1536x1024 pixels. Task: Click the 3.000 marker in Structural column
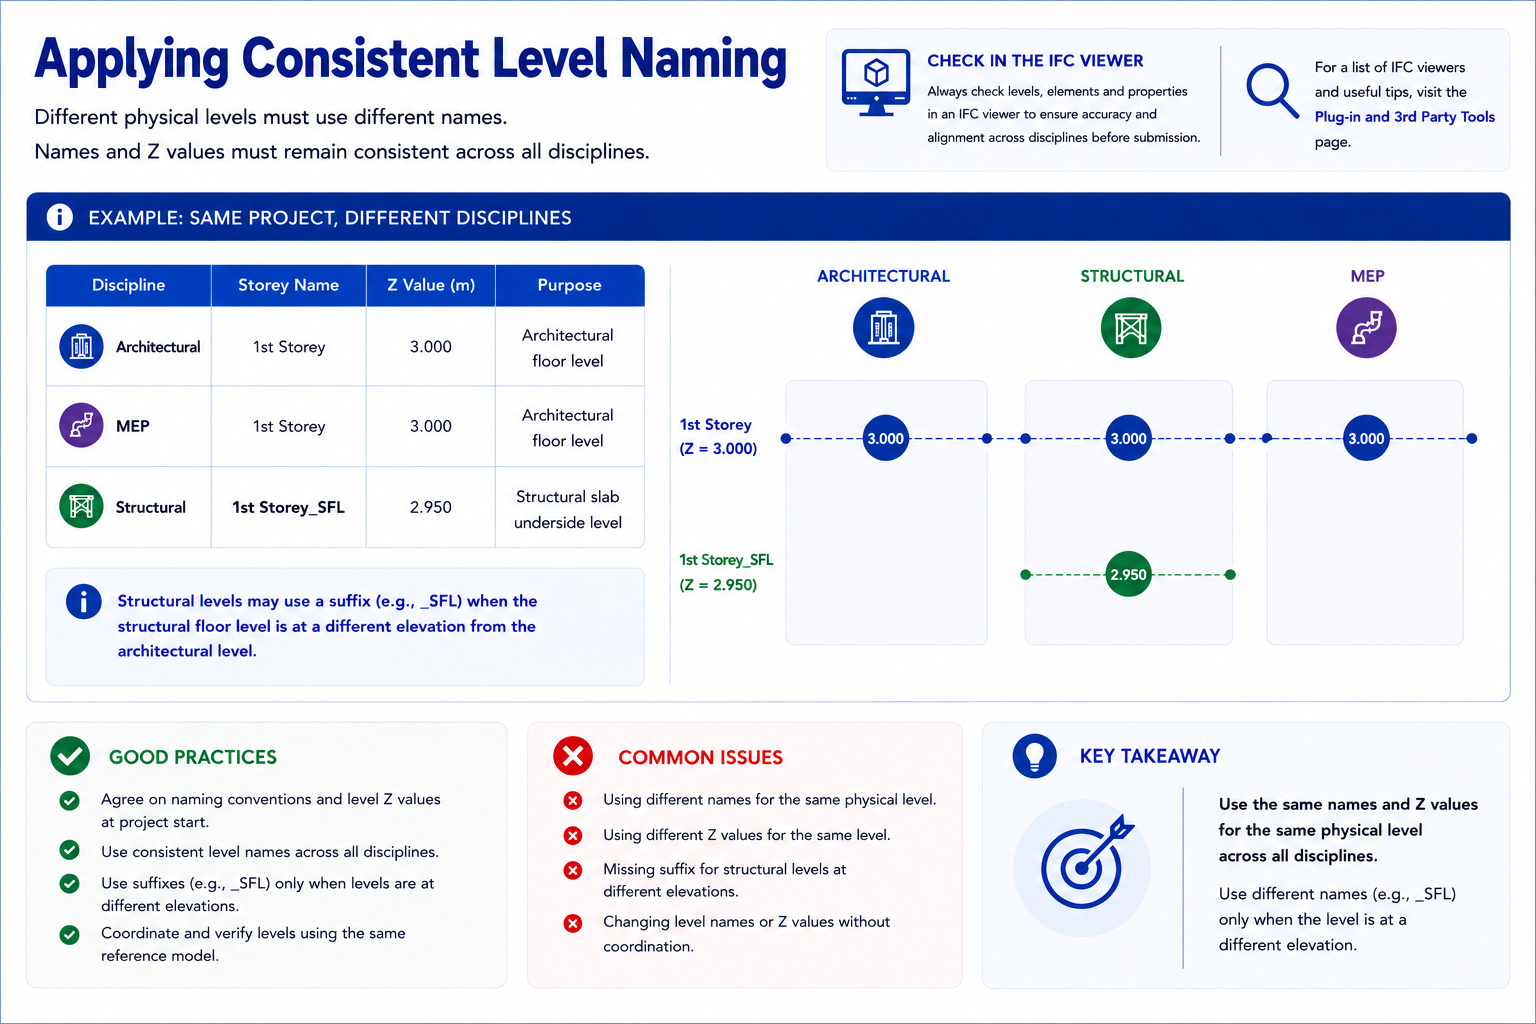tap(1129, 438)
